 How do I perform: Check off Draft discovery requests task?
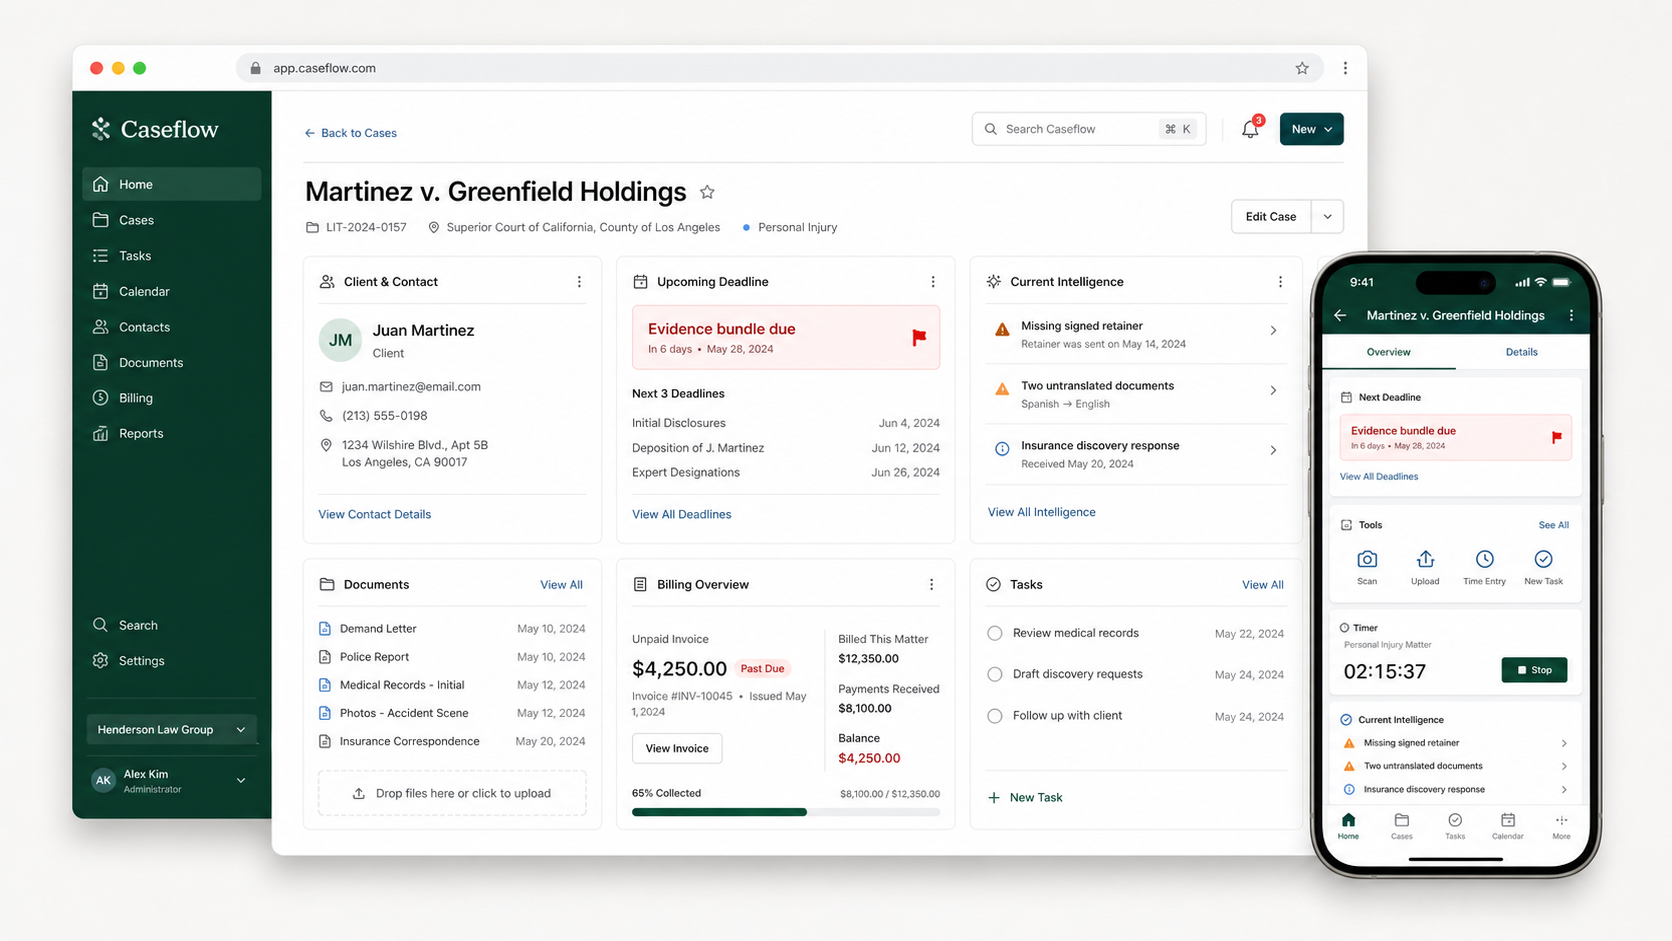pos(994,674)
